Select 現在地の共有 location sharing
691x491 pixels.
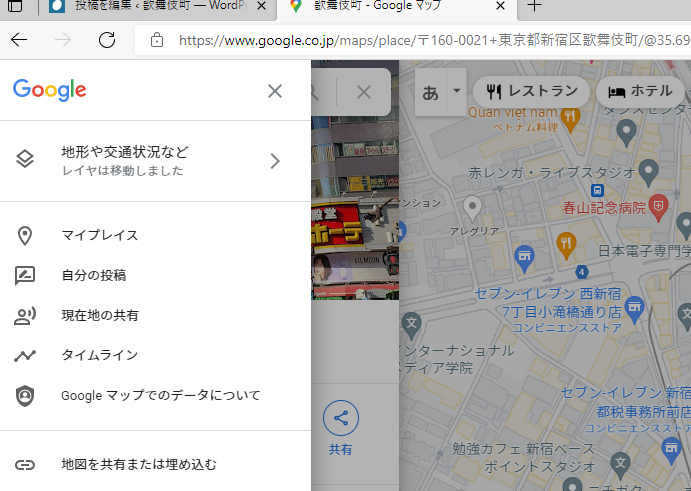click(100, 316)
